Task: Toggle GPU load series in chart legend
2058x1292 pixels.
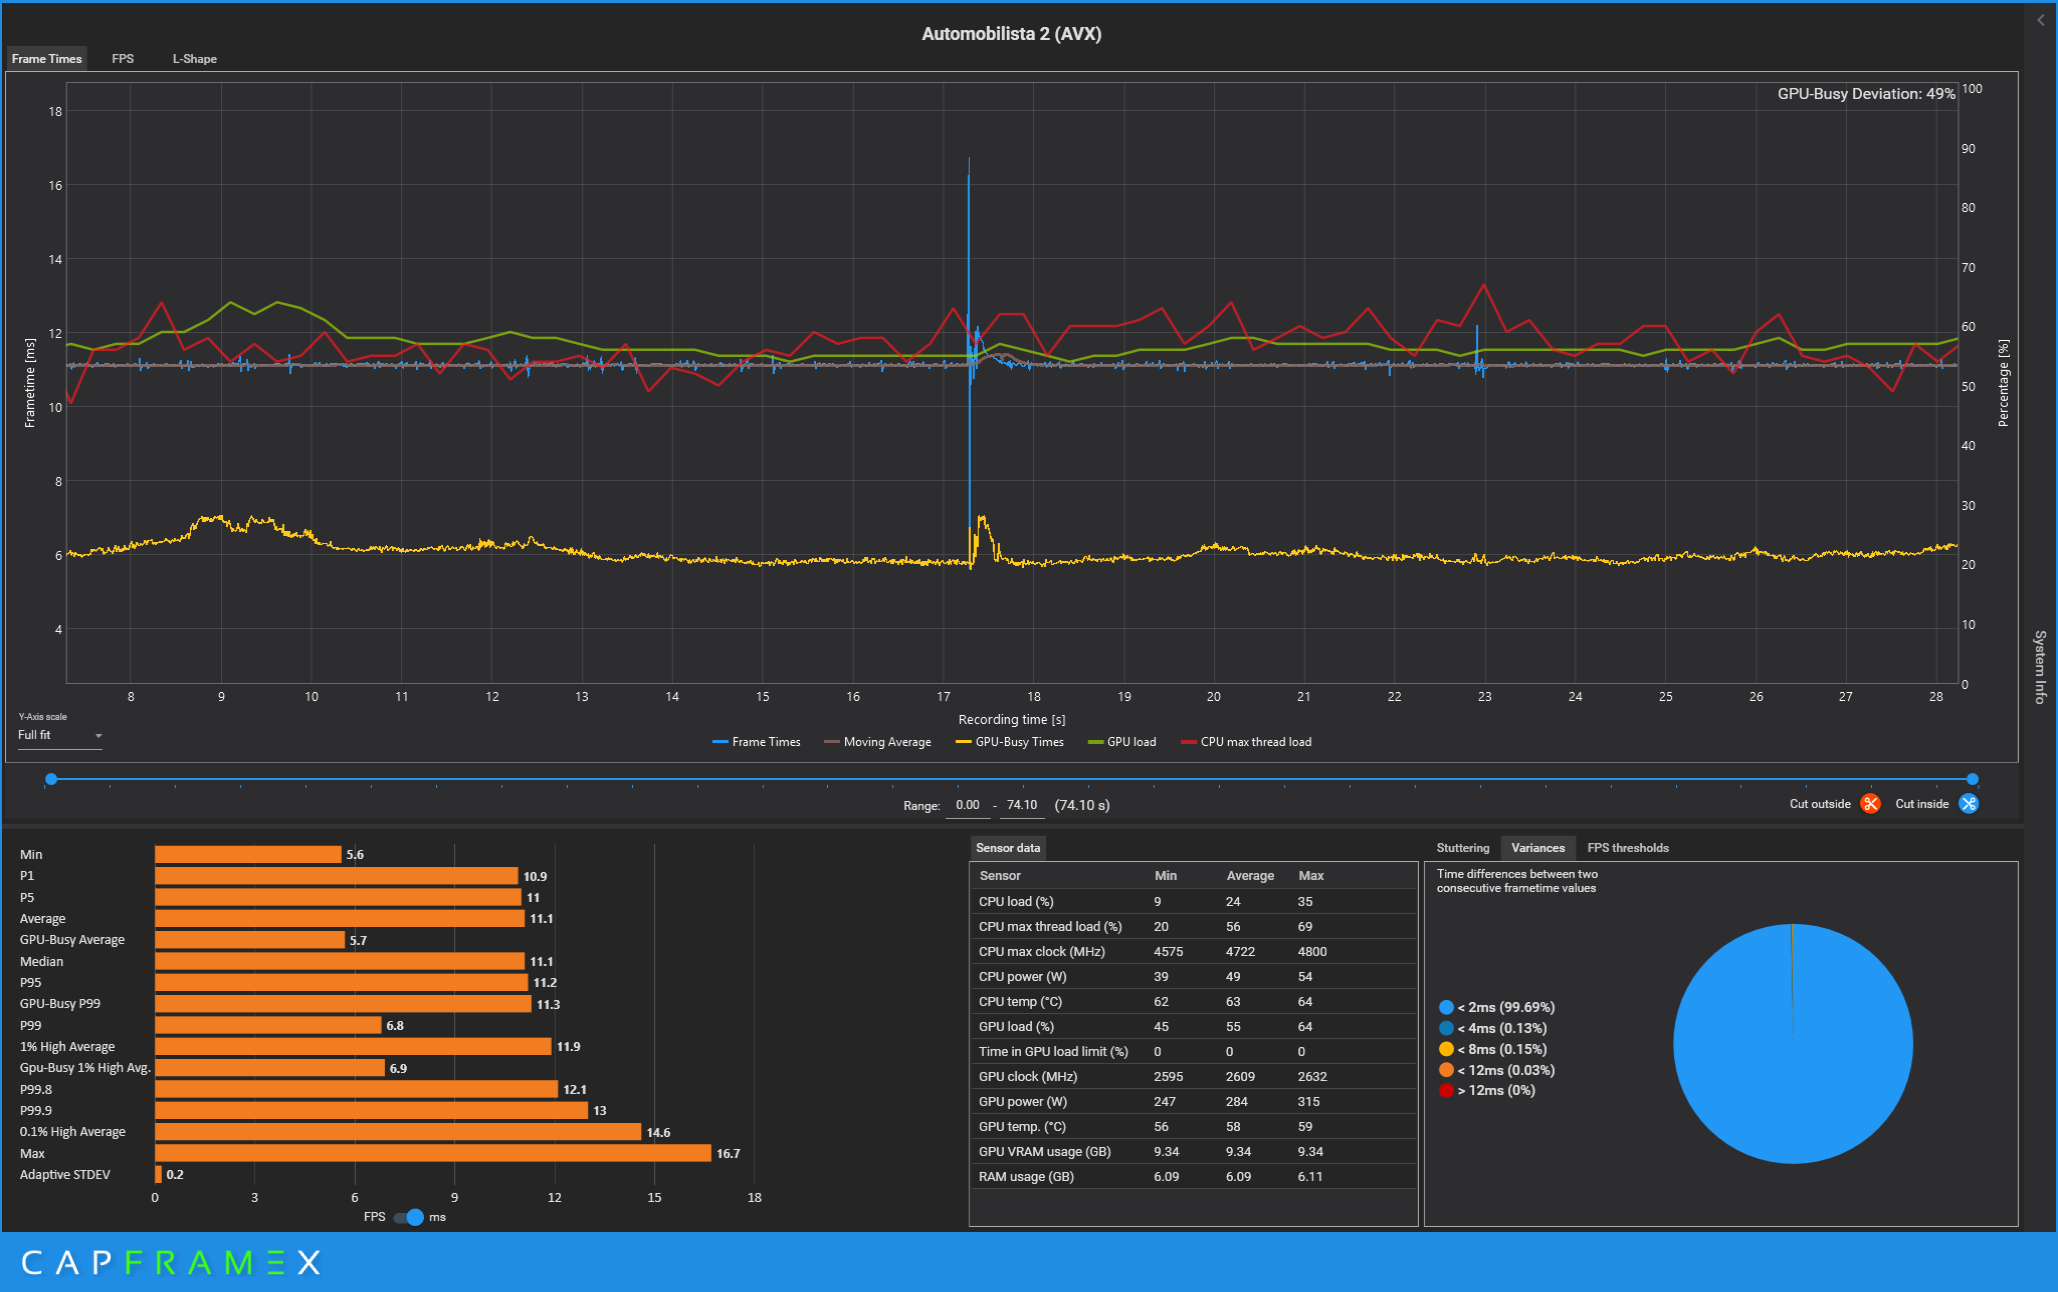Action: (1121, 742)
